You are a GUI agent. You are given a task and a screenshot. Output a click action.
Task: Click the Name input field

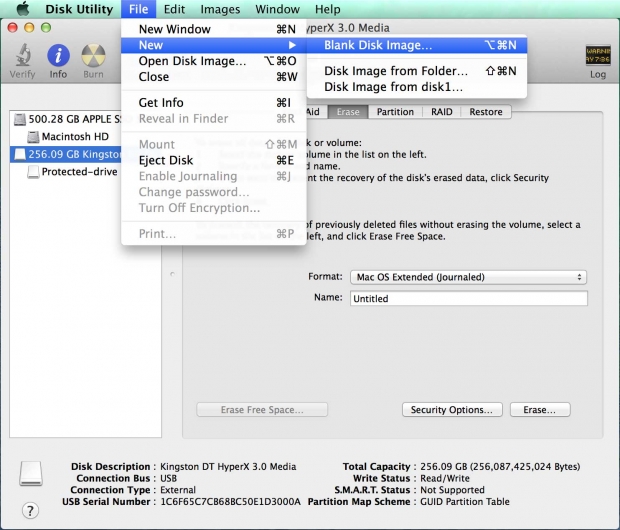click(x=469, y=299)
